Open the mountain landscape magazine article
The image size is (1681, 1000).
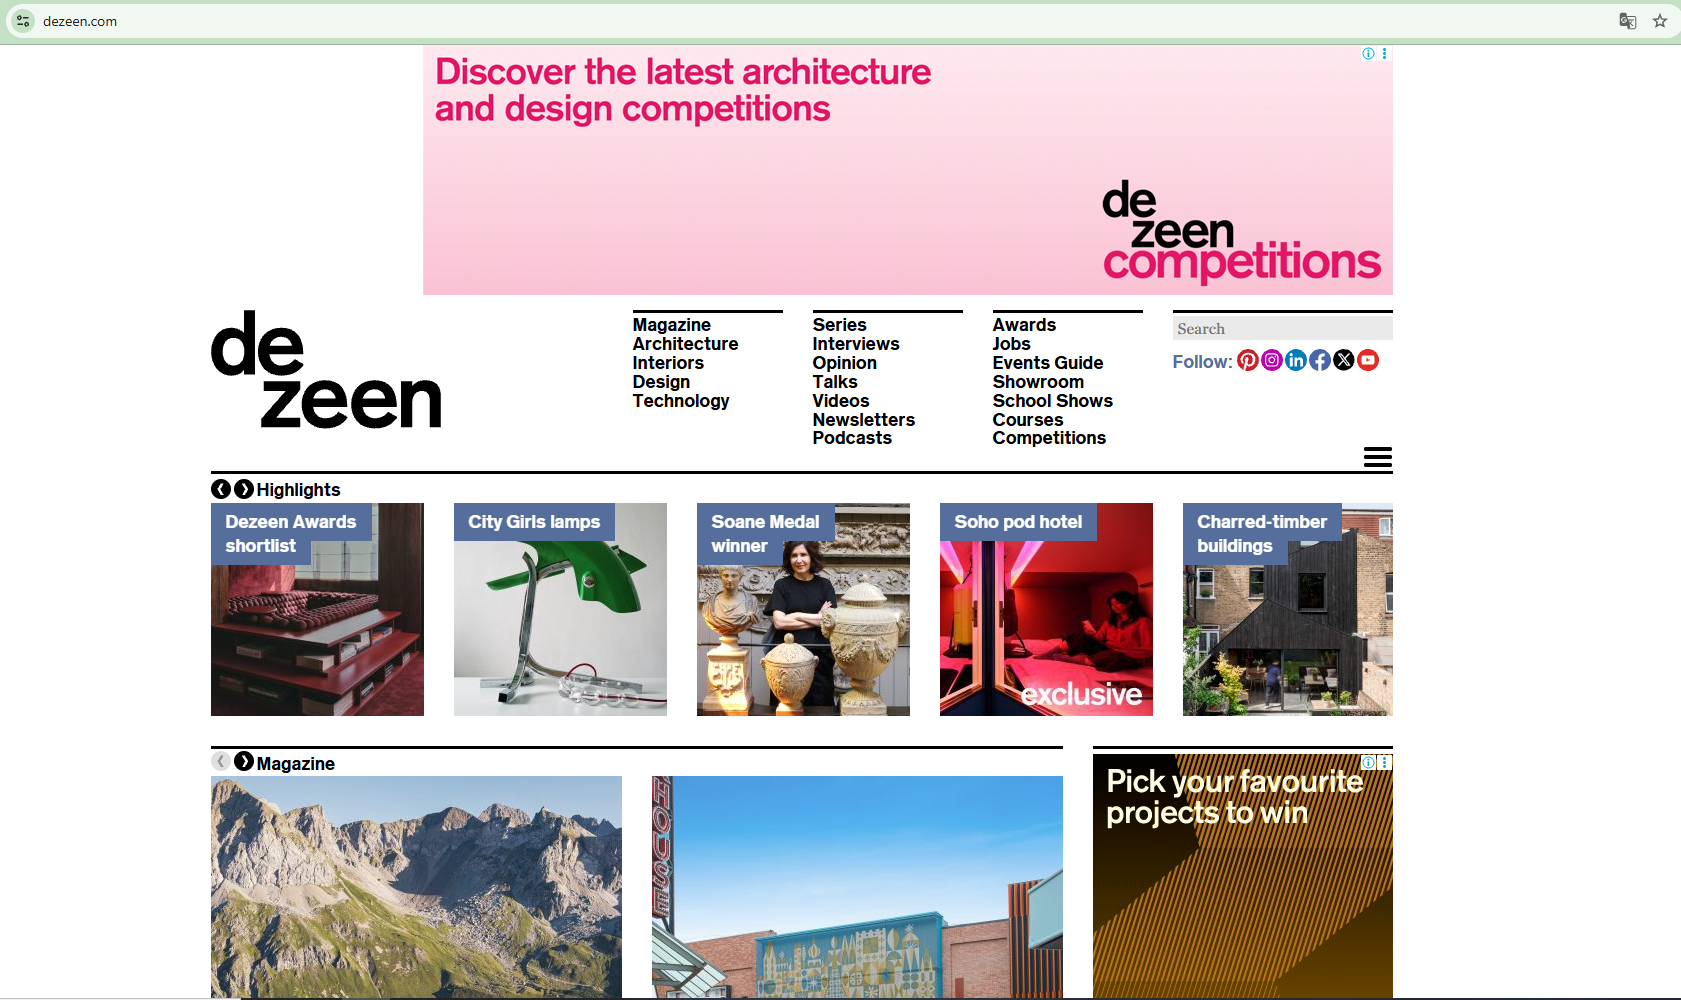[x=416, y=887]
